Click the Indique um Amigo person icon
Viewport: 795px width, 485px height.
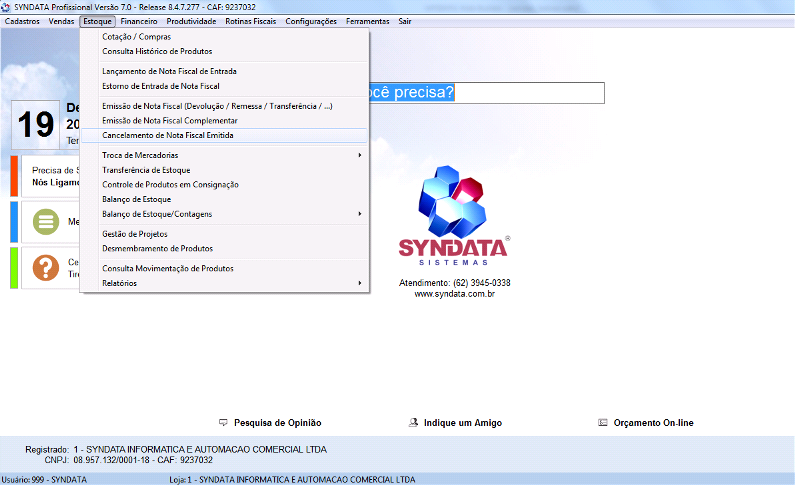point(413,423)
